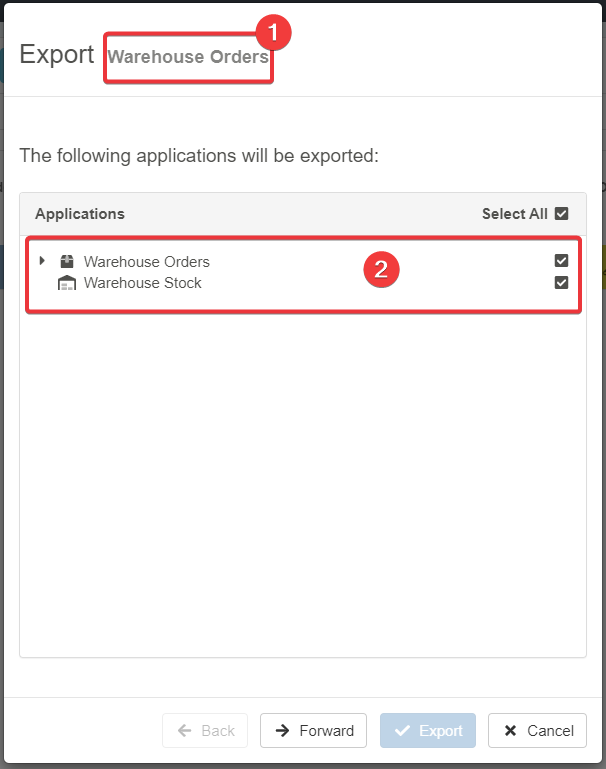Select the Warehouse Orders row label
Screen dimensions: 606x769
point(146,262)
